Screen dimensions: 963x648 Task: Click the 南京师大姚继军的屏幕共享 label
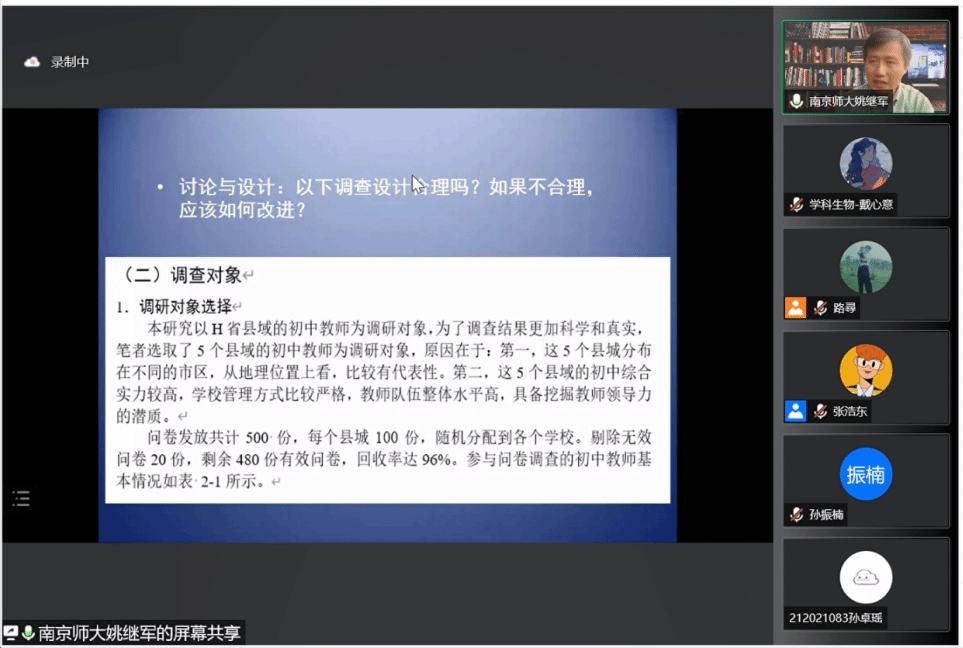pos(139,633)
